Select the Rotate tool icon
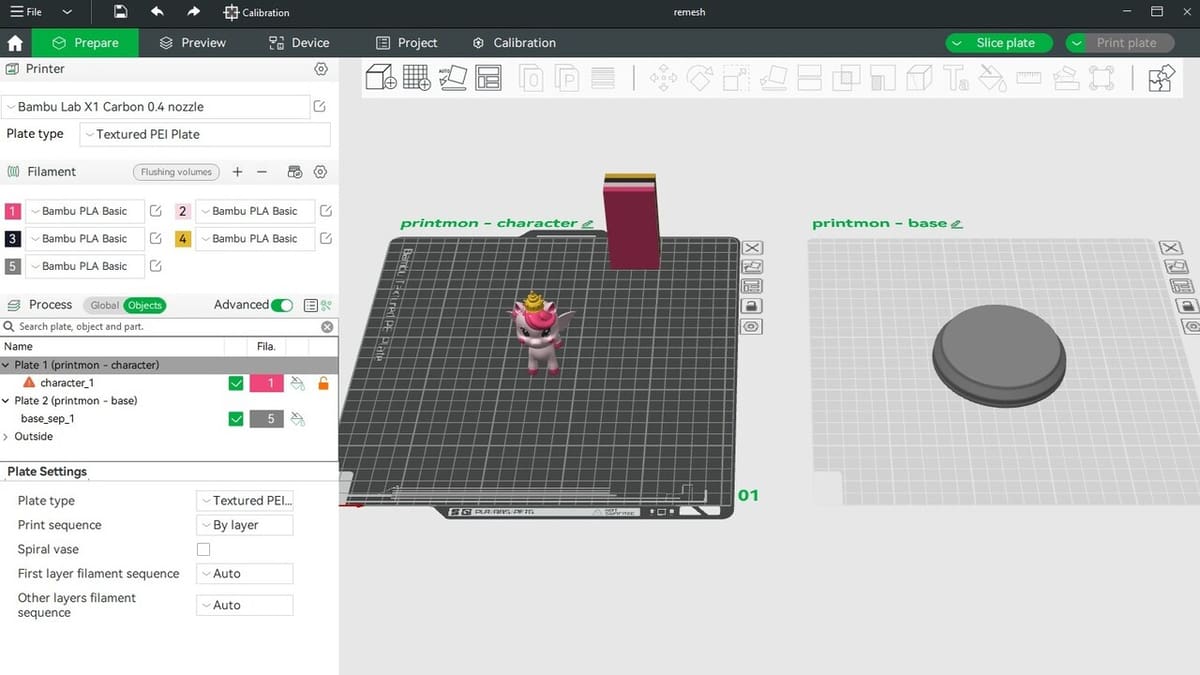The height and width of the screenshot is (675, 1200). (x=700, y=78)
